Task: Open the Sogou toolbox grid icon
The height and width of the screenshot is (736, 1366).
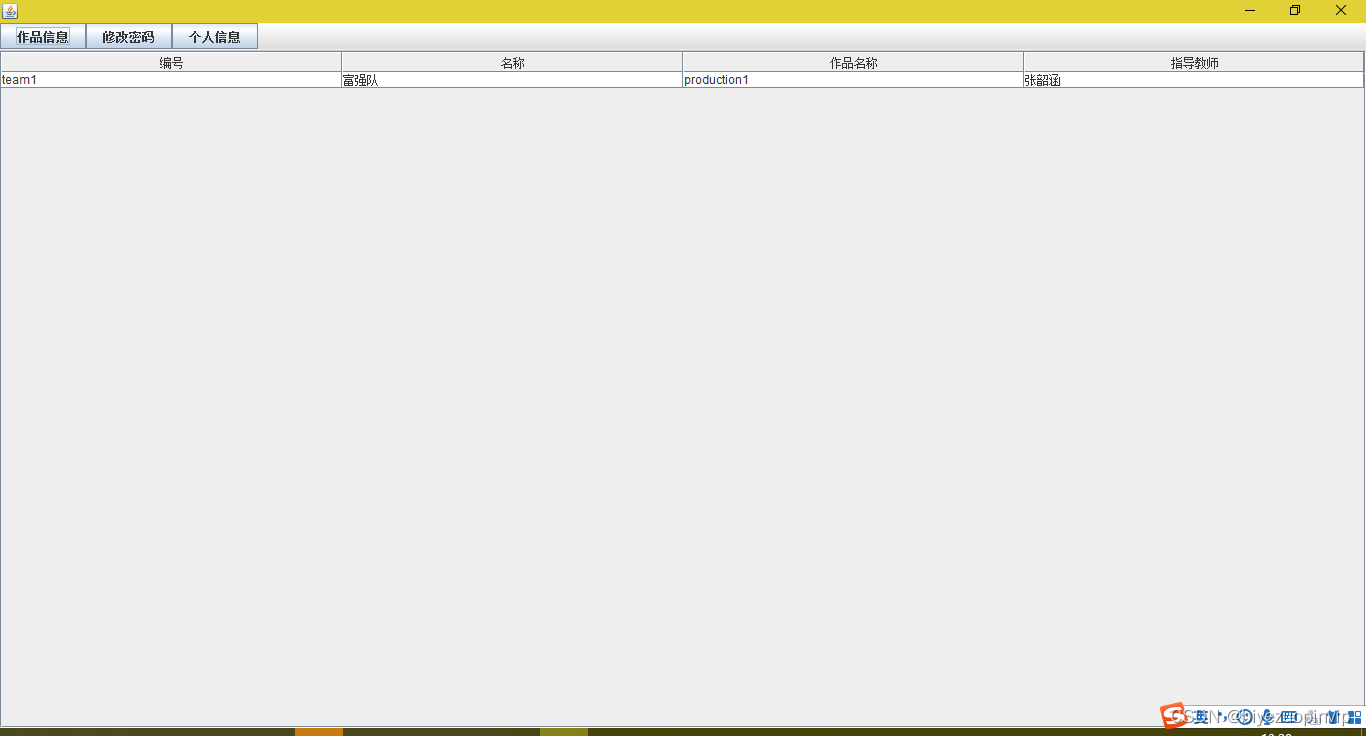Action: tap(1355, 717)
